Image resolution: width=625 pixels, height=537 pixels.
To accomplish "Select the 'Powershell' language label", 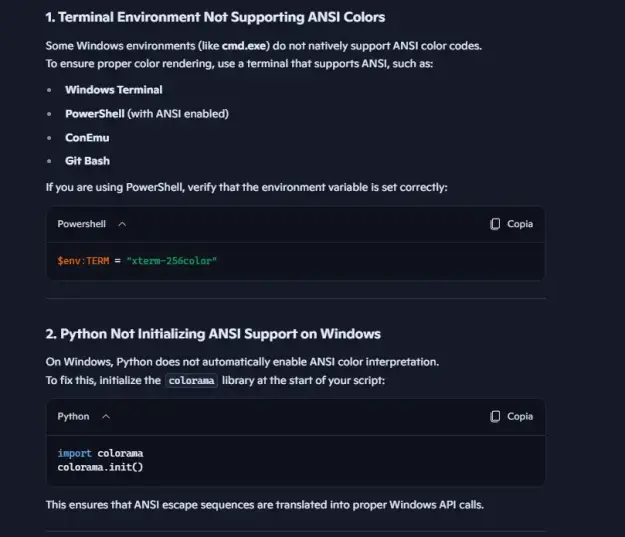I will [81, 224].
